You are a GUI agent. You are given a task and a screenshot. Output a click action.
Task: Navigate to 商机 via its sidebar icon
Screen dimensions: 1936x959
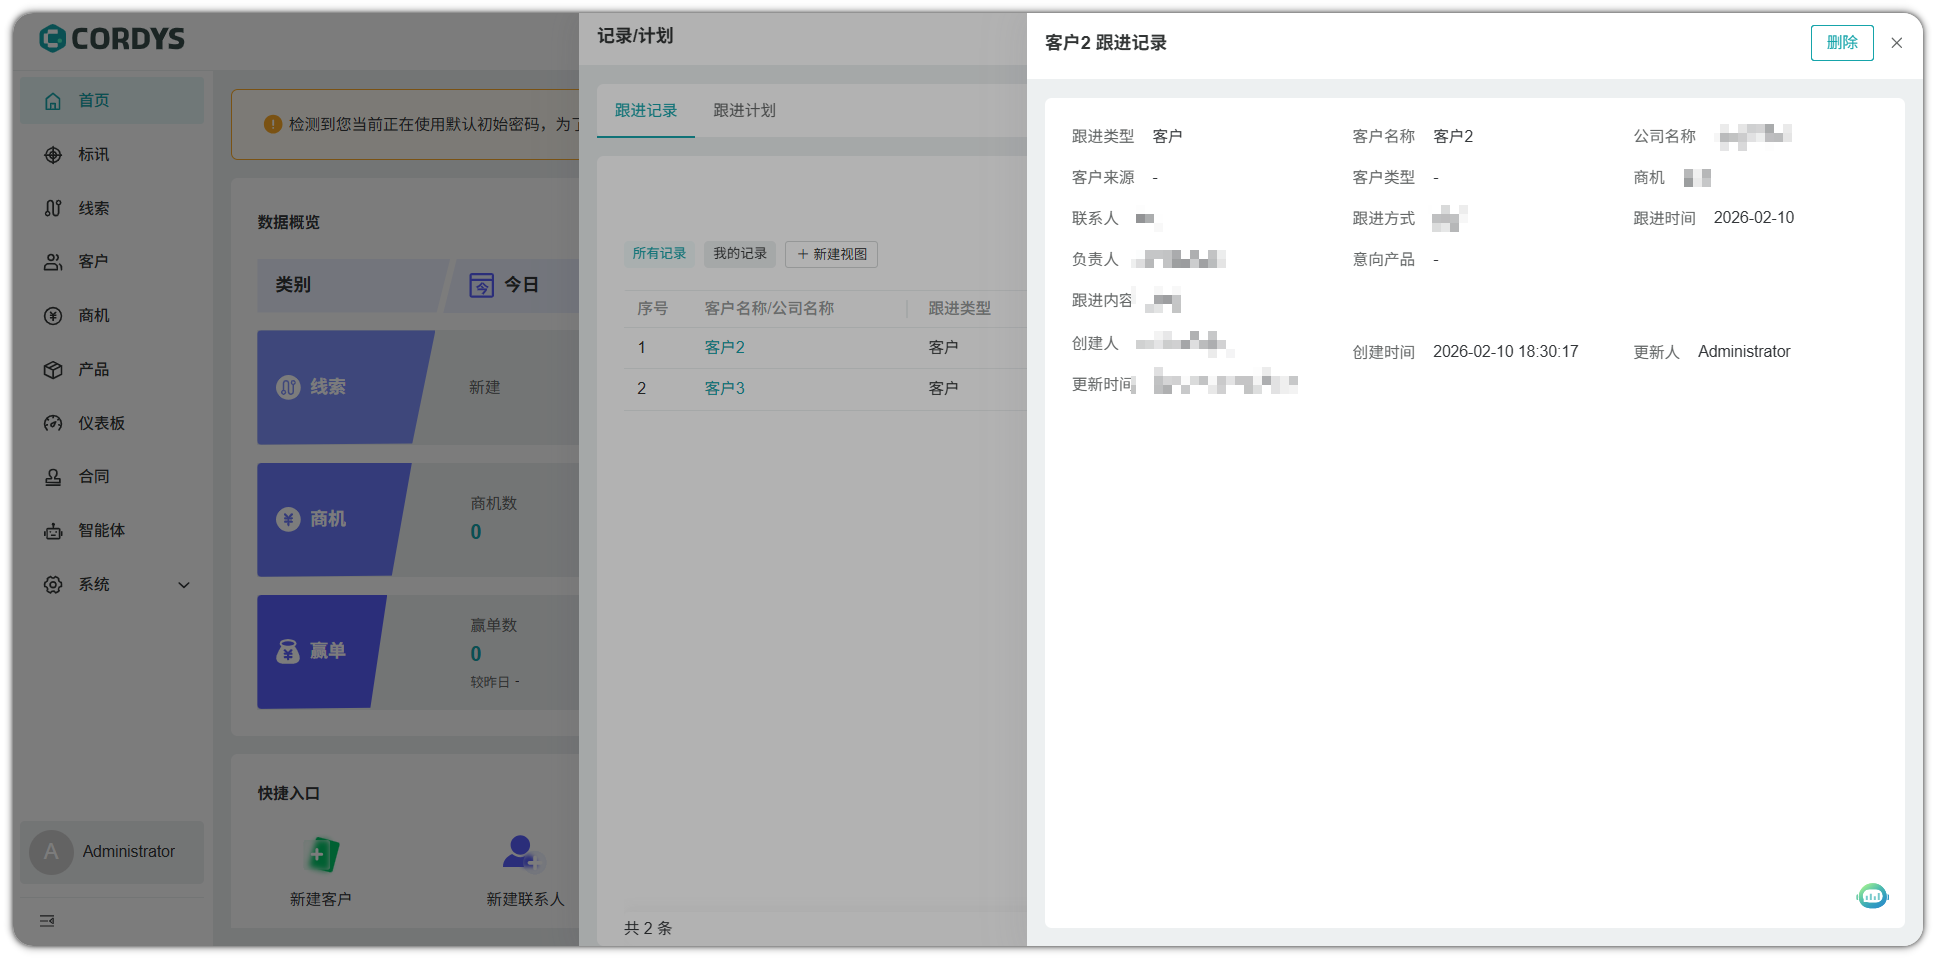(x=52, y=315)
